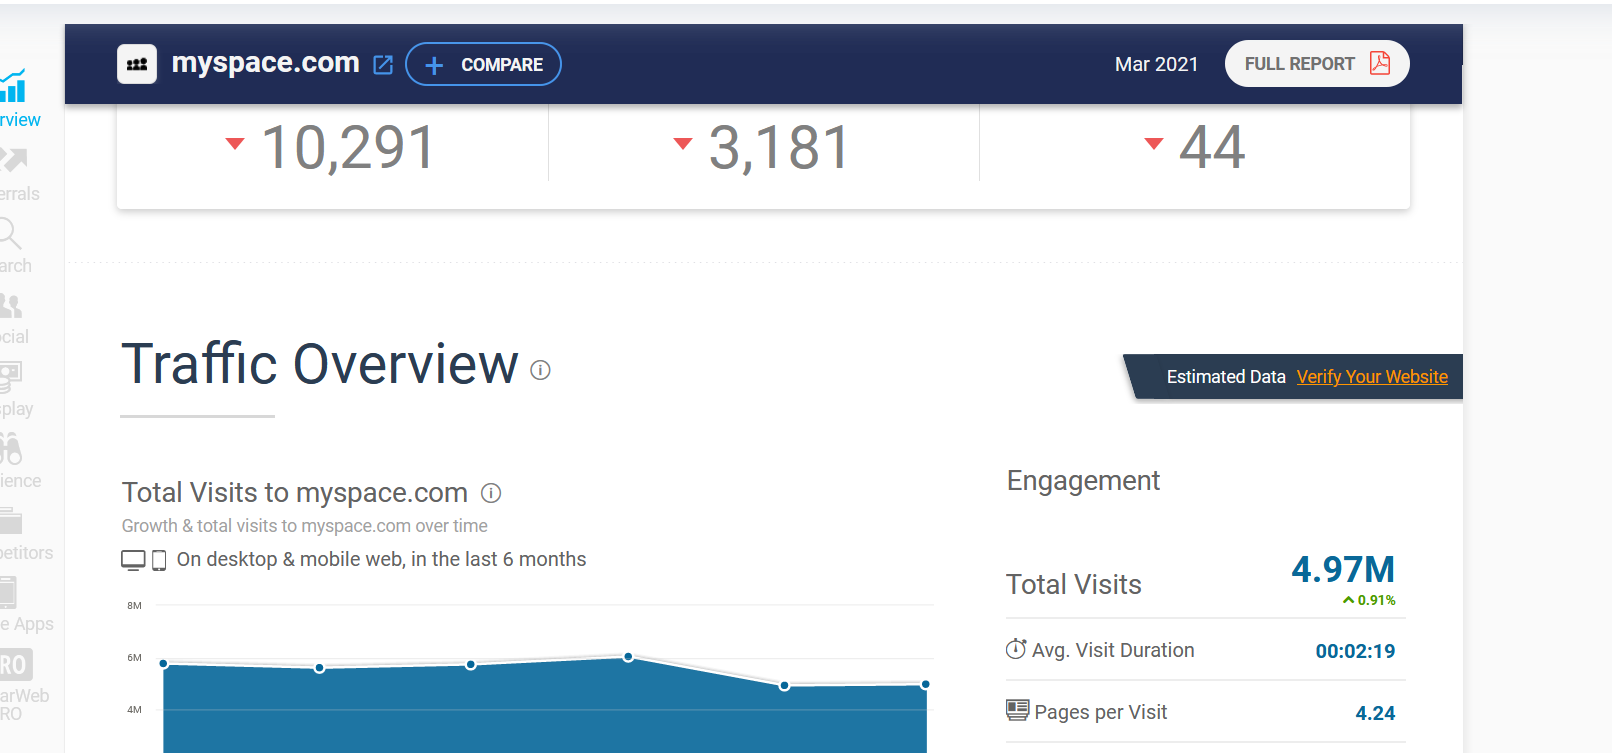Image resolution: width=1612 pixels, height=753 pixels.
Task: Click the mobile device icon
Action: point(159,560)
